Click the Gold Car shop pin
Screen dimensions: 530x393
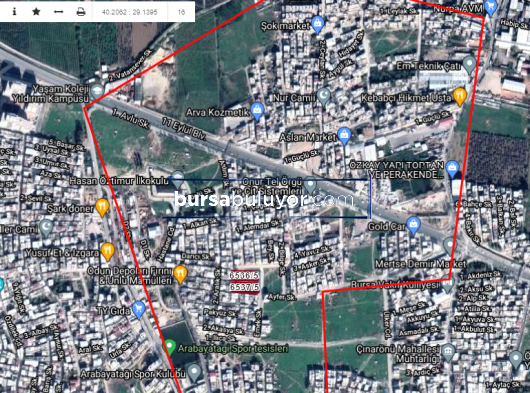(x=413, y=225)
